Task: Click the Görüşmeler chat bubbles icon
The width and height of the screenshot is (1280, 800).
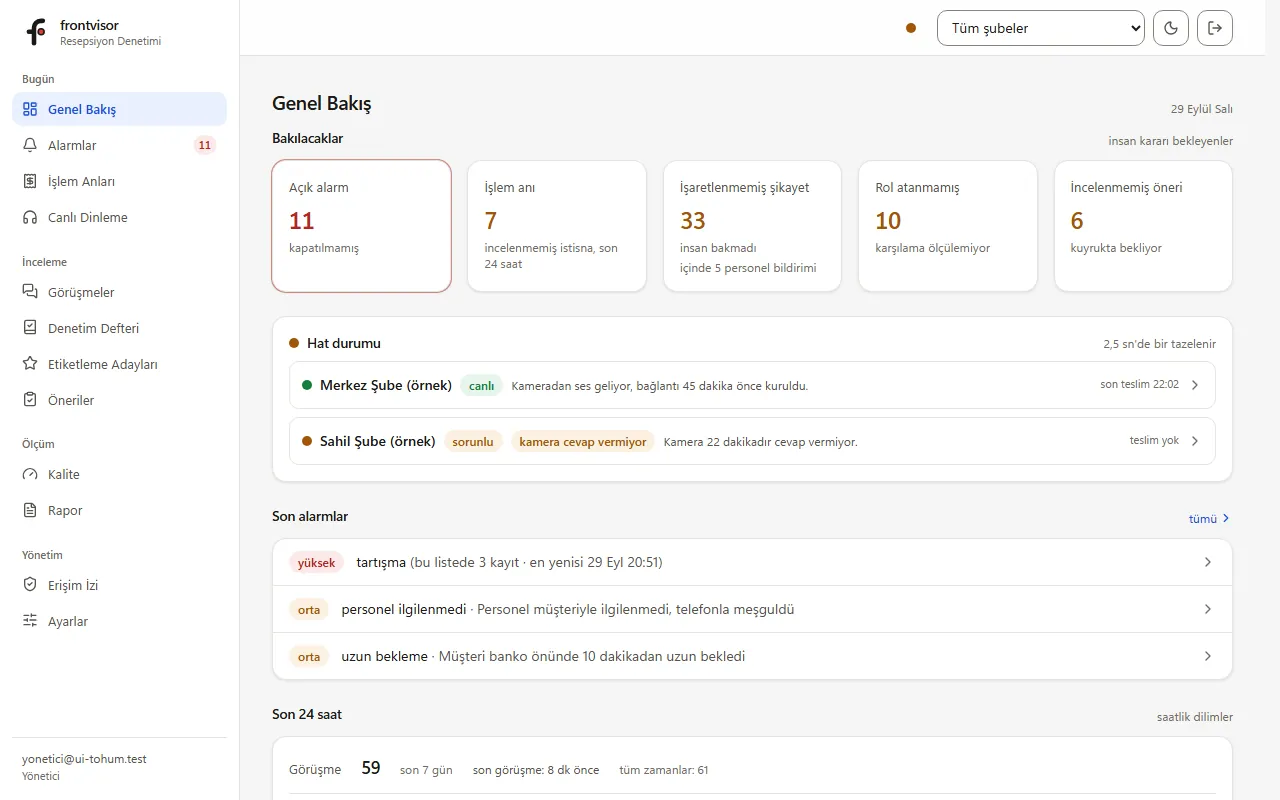Action: tap(30, 292)
